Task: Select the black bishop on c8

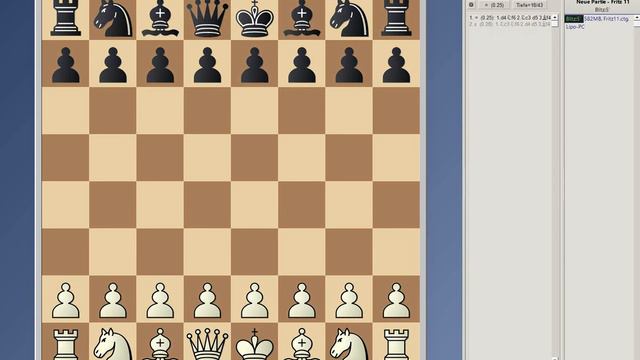Action: point(160,18)
